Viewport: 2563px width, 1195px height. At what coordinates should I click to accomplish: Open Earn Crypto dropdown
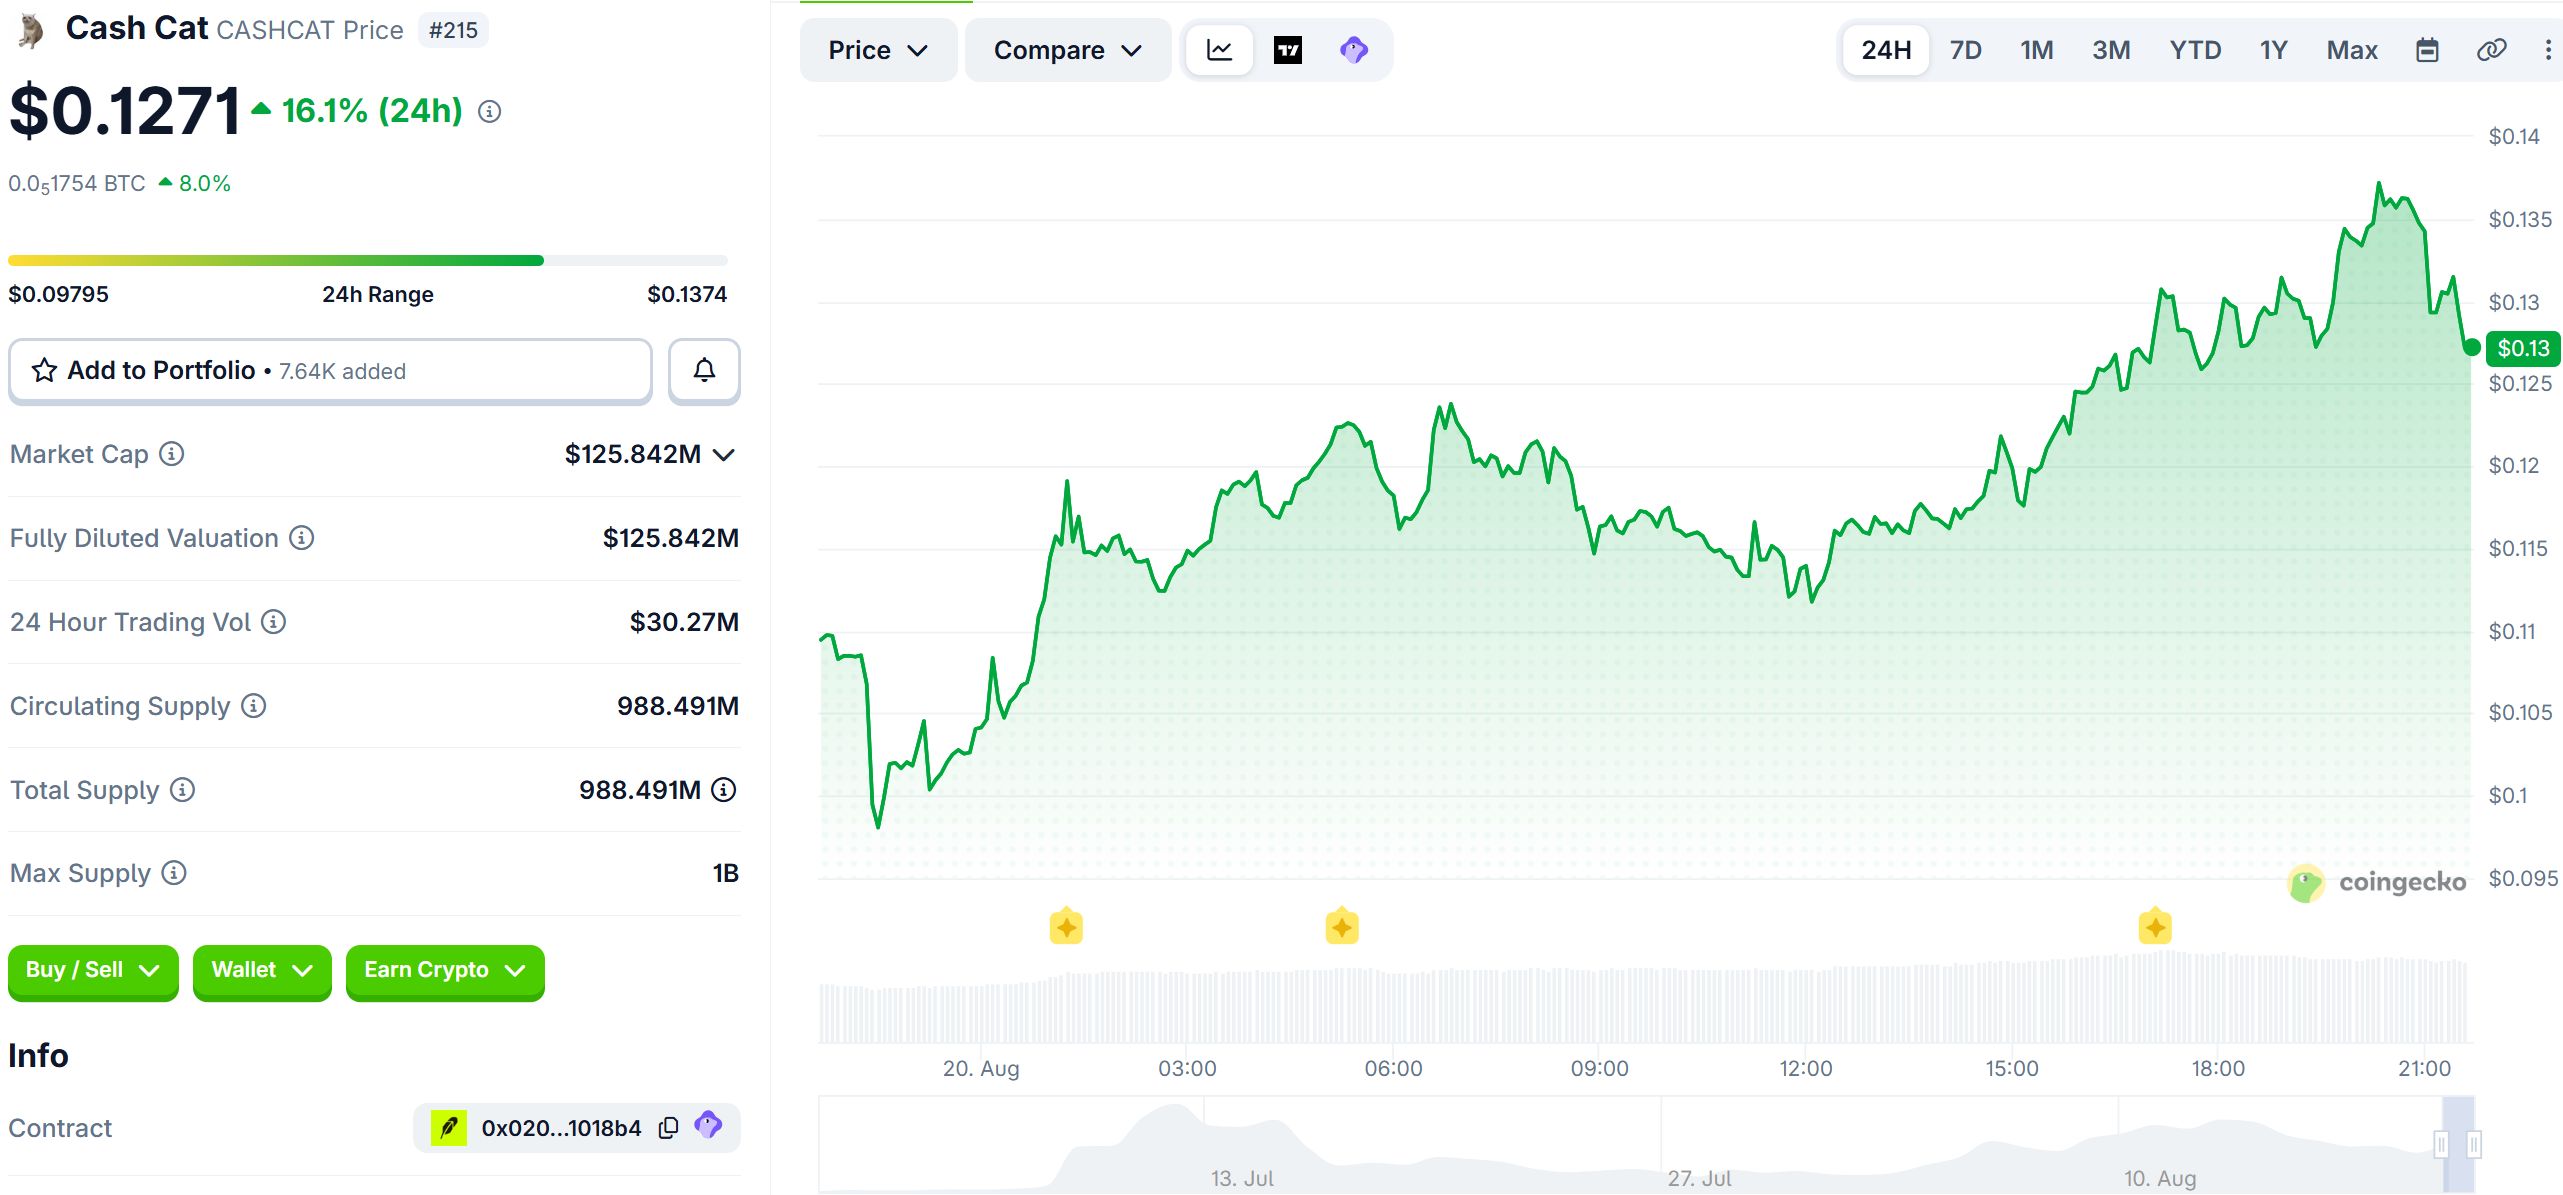[x=445, y=971]
